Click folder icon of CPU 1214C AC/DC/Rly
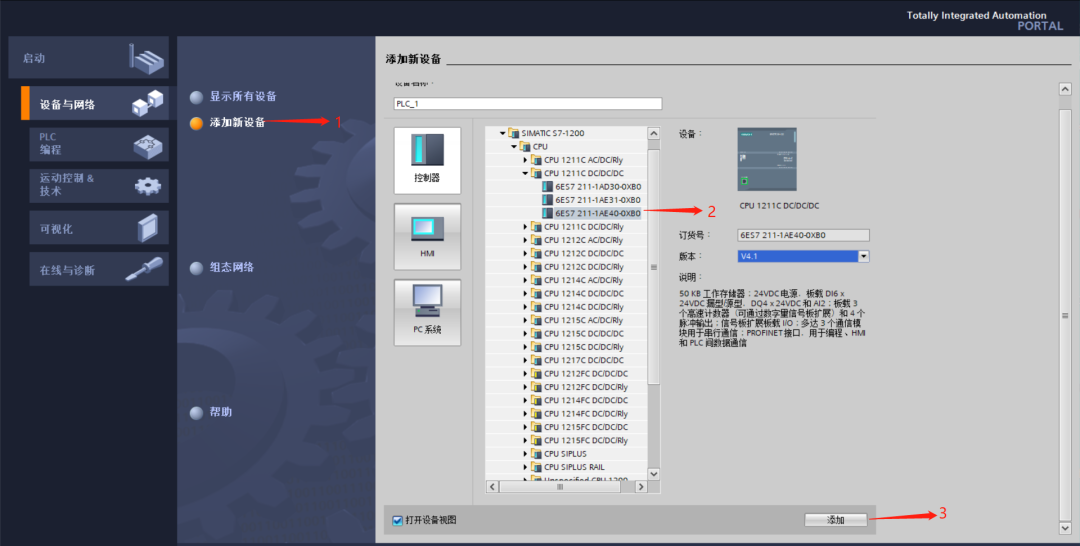Viewport: 1080px width, 546px height. click(537, 280)
